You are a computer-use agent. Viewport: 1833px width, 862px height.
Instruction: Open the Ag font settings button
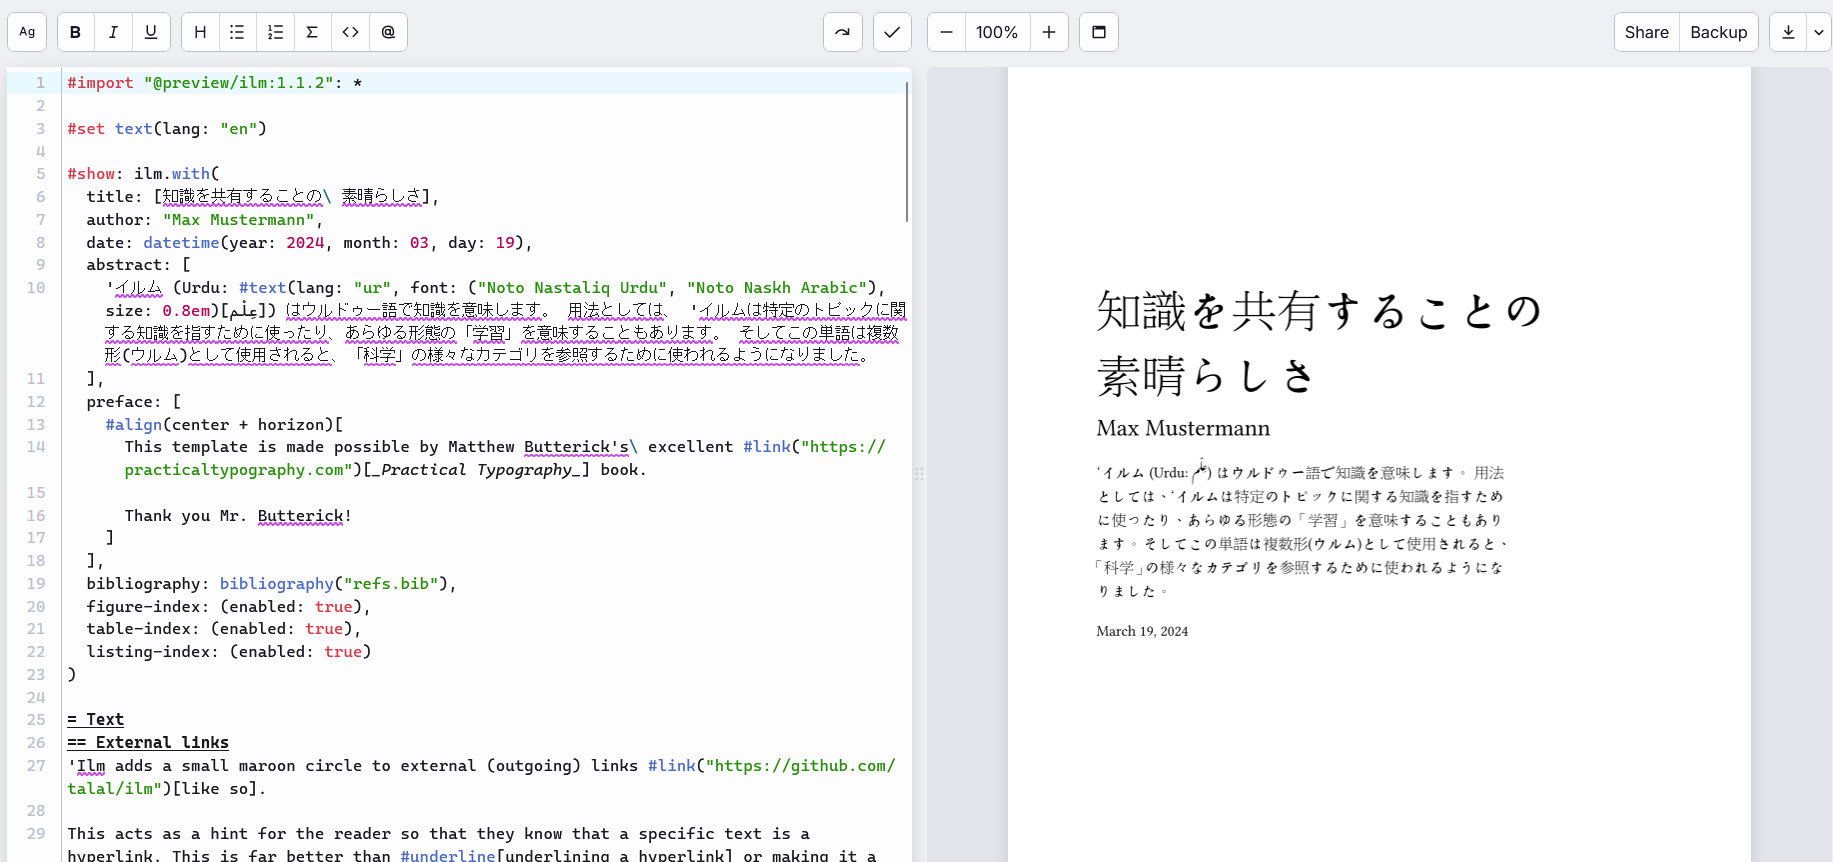coord(27,32)
